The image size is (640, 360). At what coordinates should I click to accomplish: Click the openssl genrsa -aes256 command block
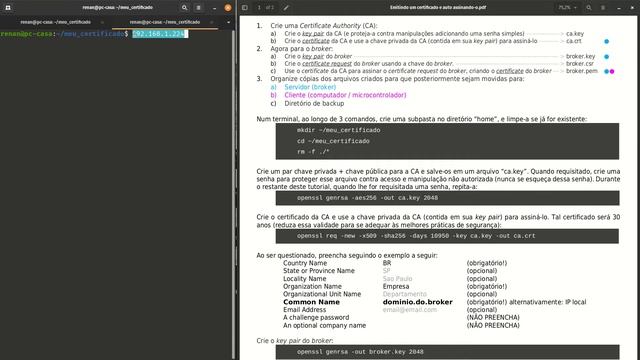click(x=447, y=198)
